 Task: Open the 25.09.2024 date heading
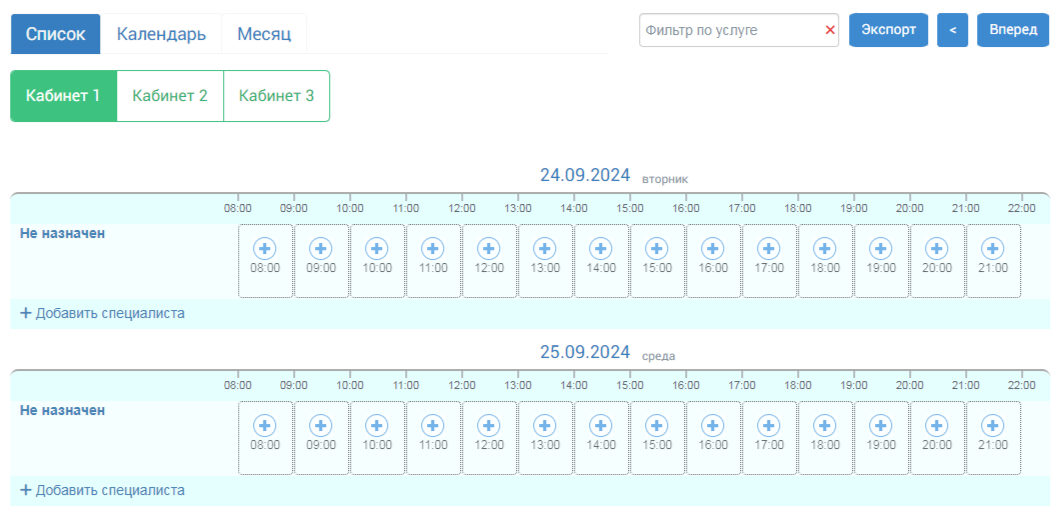click(585, 352)
